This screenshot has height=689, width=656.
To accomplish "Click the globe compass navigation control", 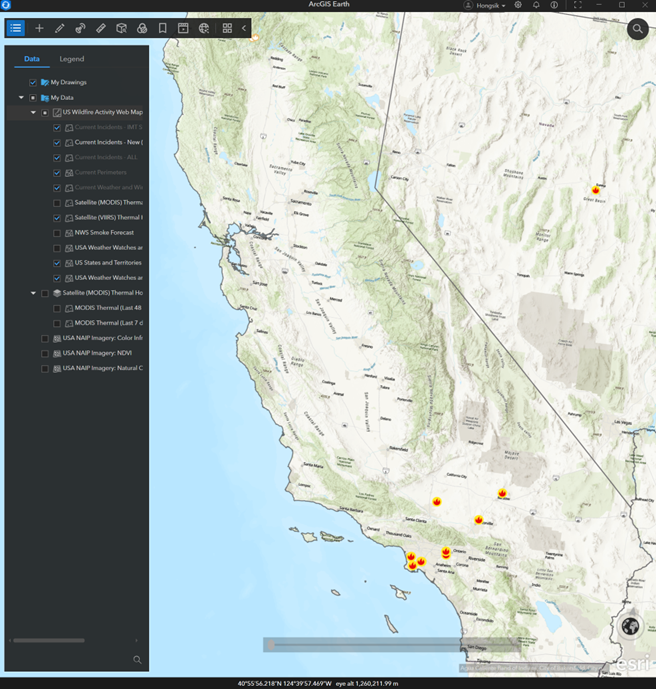I will click(631, 626).
